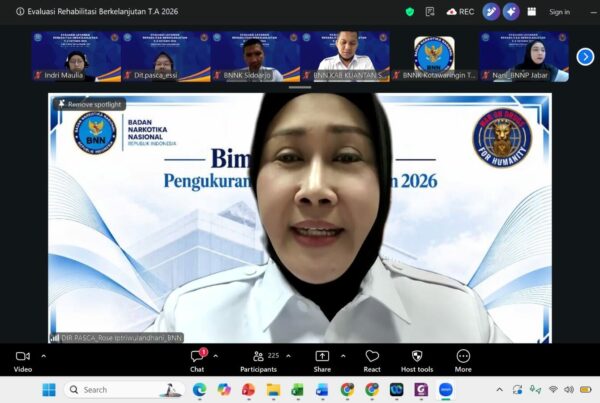Open Host tools shield menu
The width and height of the screenshot is (600, 403).
[x=417, y=361]
